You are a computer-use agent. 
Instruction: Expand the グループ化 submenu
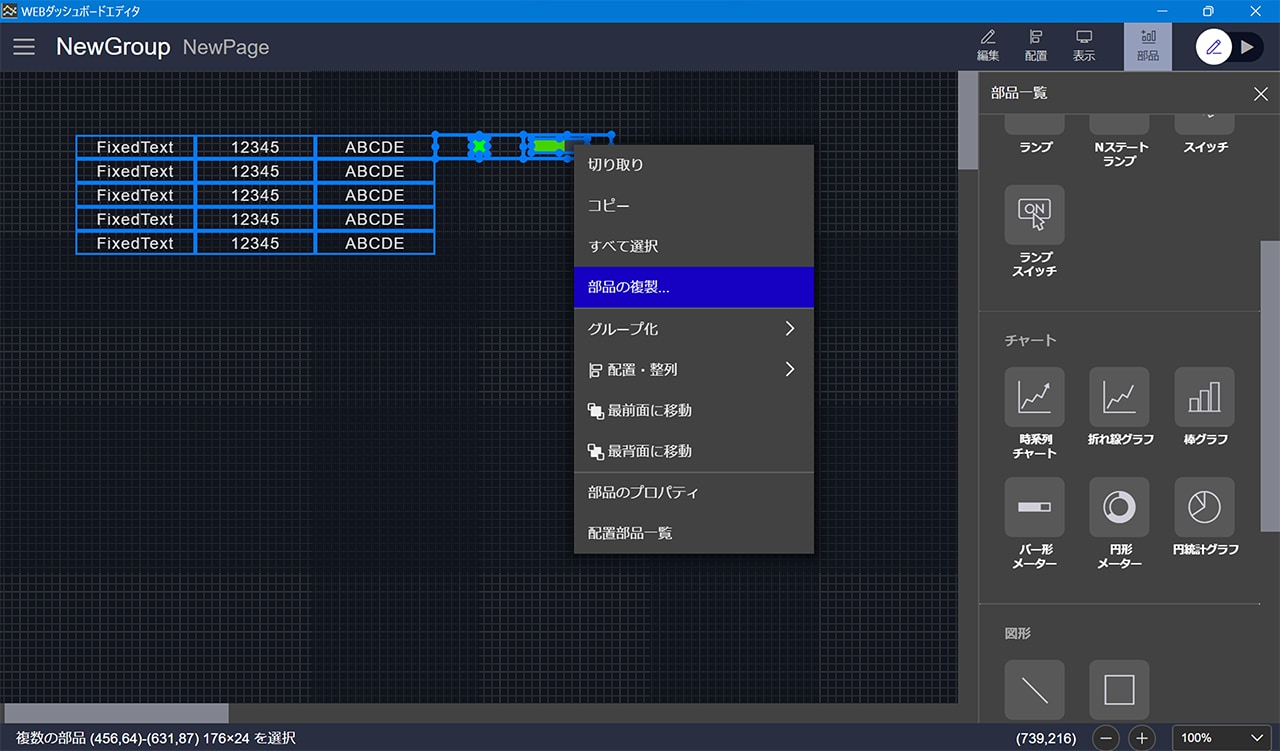[693, 328]
